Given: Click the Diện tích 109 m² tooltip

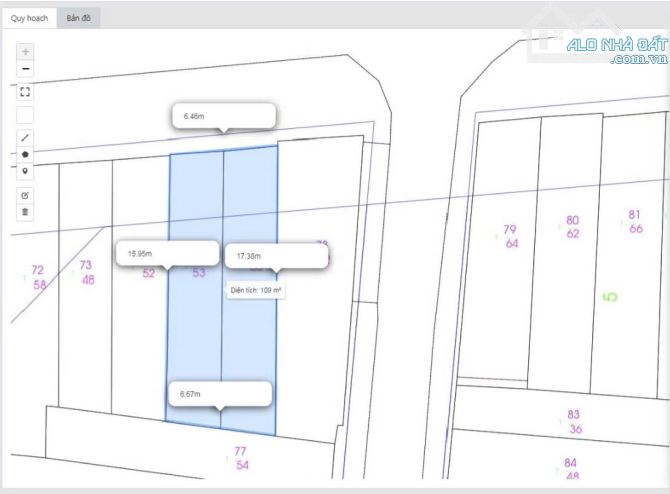Looking at the screenshot, I should pyautogui.click(x=256, y=290).
